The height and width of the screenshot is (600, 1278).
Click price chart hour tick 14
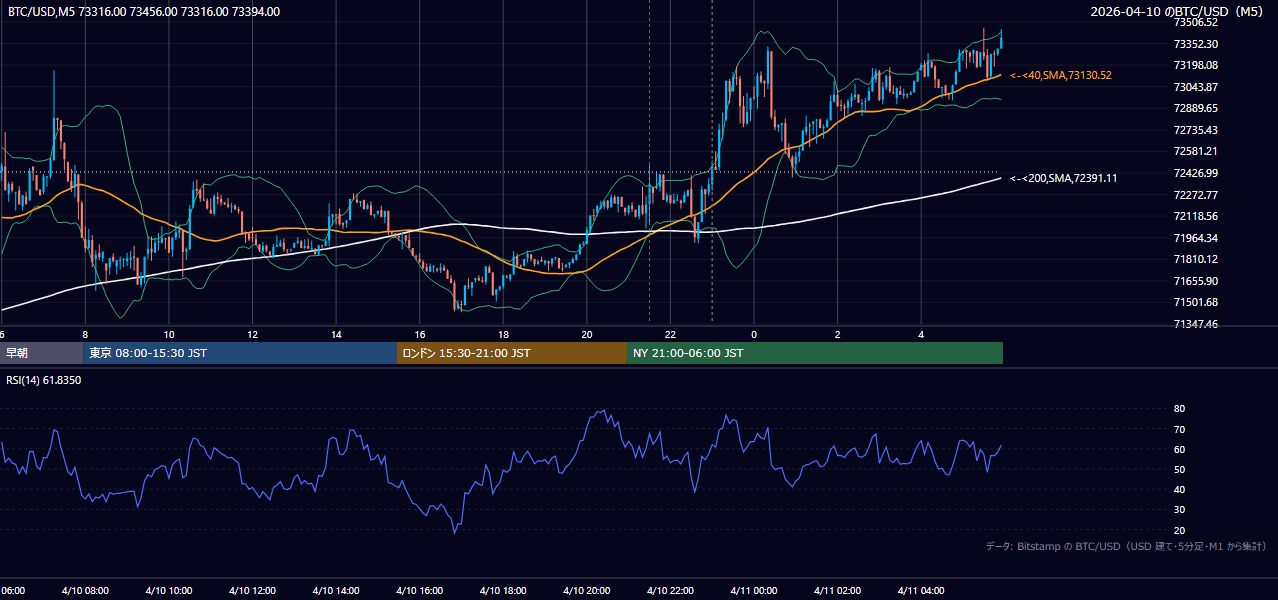click(x=336, y=335)
